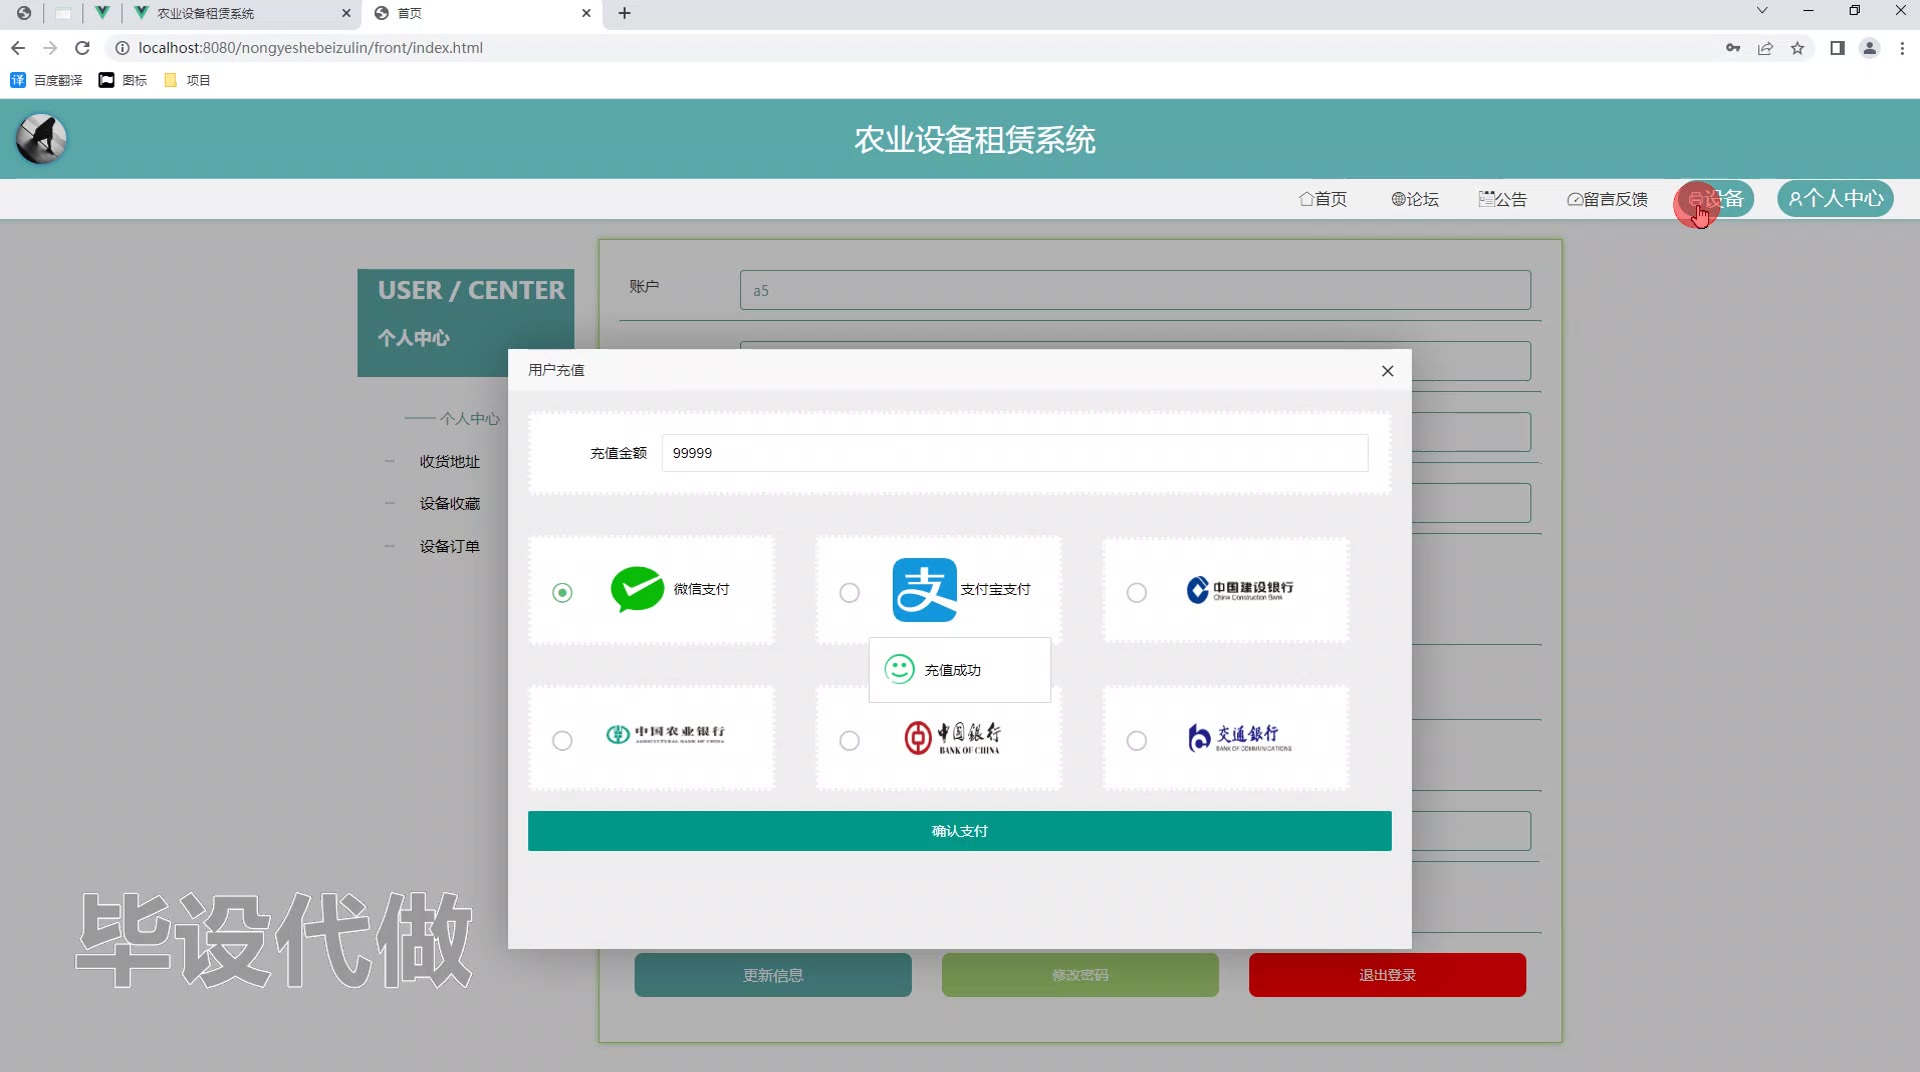Open the browser profile avatar
Viewport: 1920px width, 1072px height.
pos(1869,48)
